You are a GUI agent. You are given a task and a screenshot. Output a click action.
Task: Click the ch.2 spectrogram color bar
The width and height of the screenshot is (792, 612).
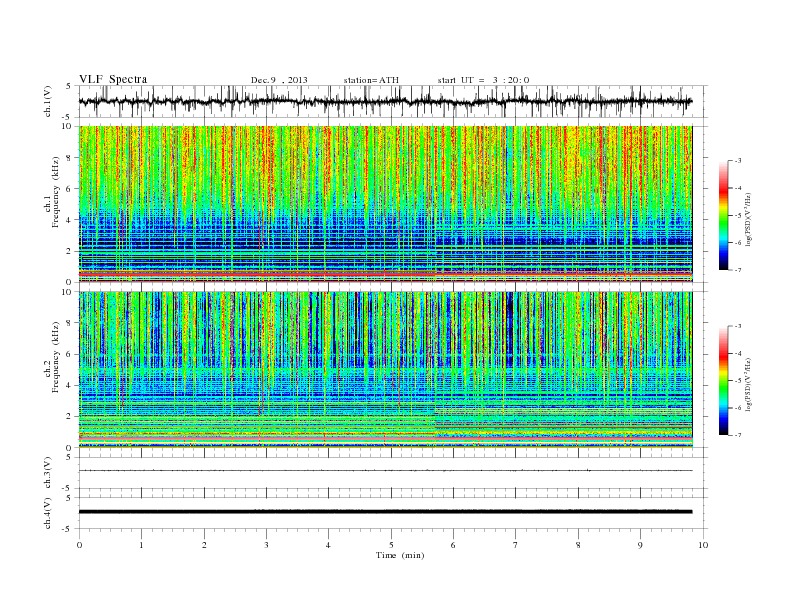(723, 381)
